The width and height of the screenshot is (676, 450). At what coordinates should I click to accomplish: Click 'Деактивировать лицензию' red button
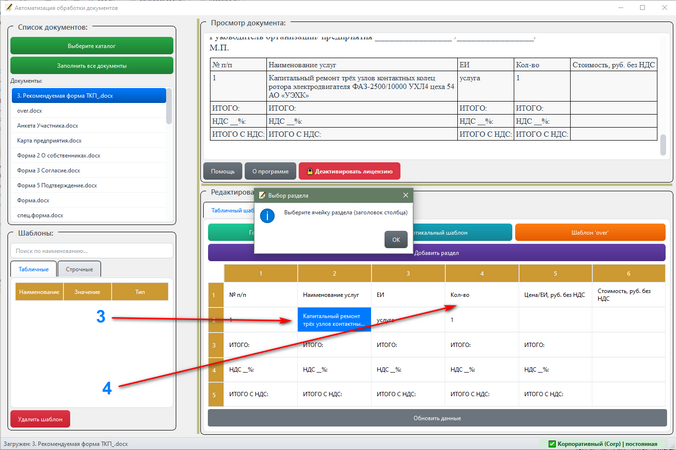tap(350, 171)
